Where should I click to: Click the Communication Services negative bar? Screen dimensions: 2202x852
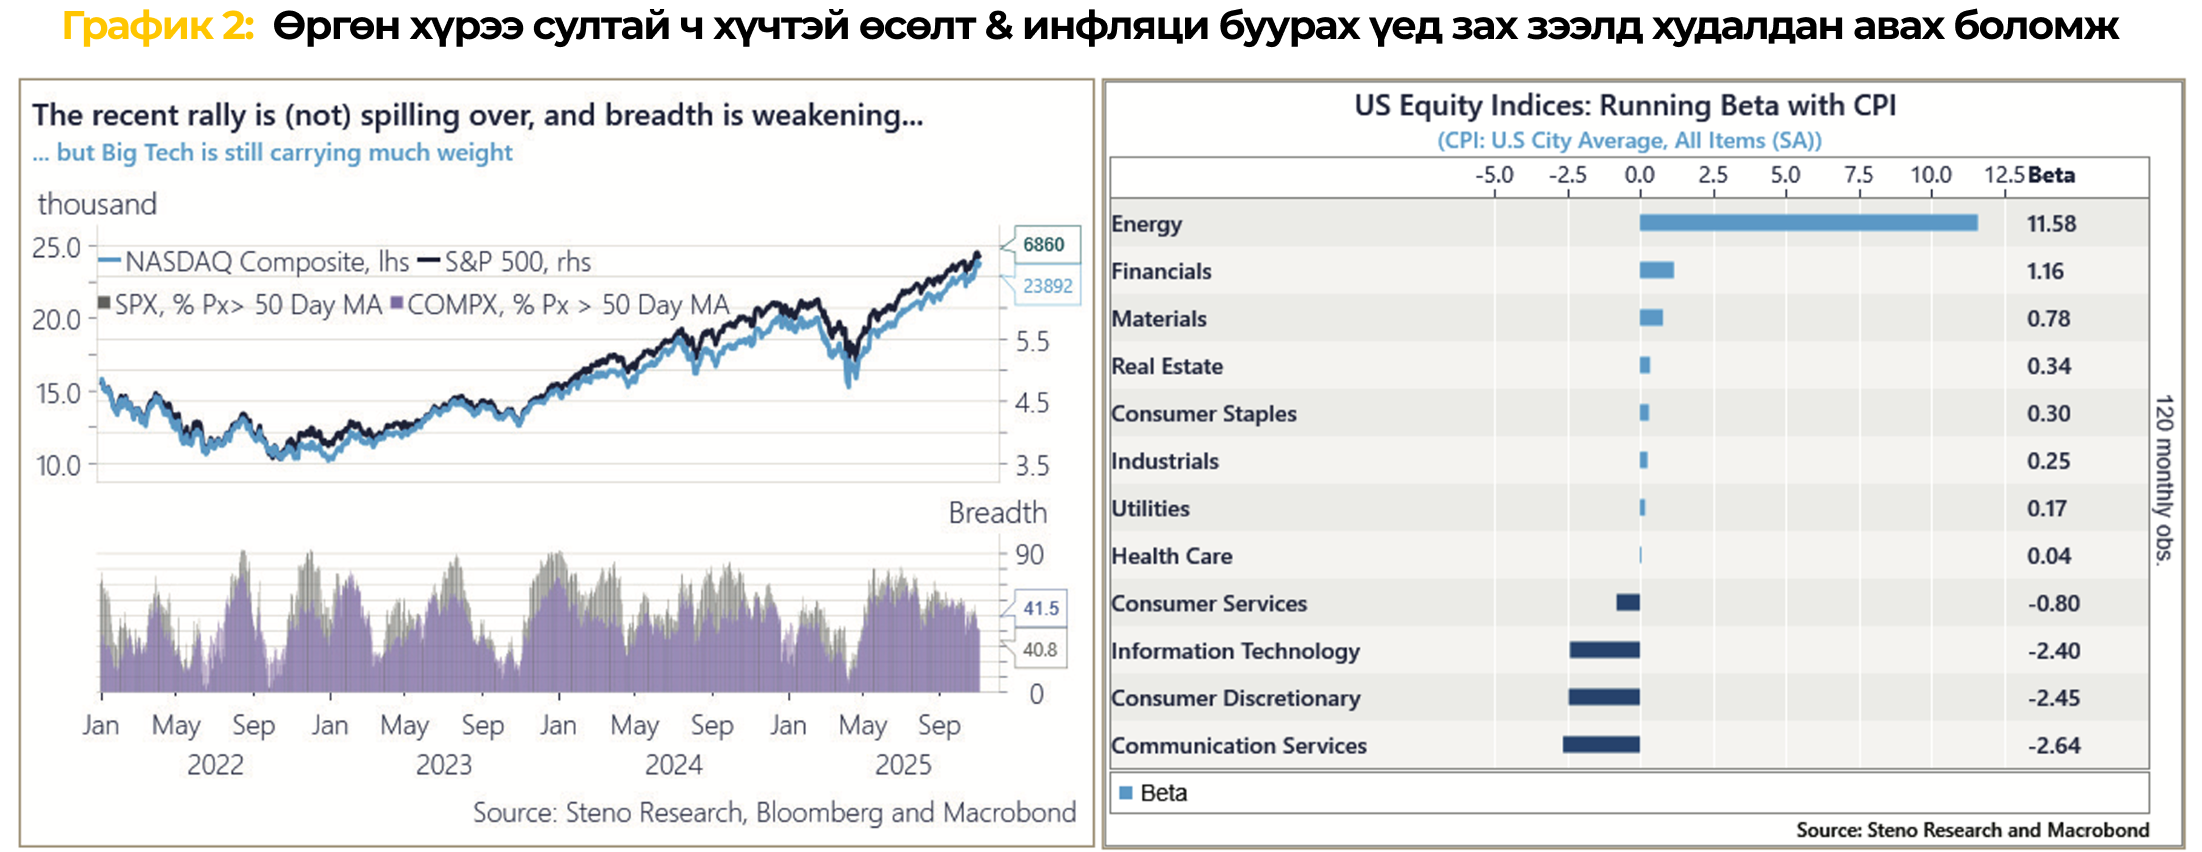[1601, 745]
